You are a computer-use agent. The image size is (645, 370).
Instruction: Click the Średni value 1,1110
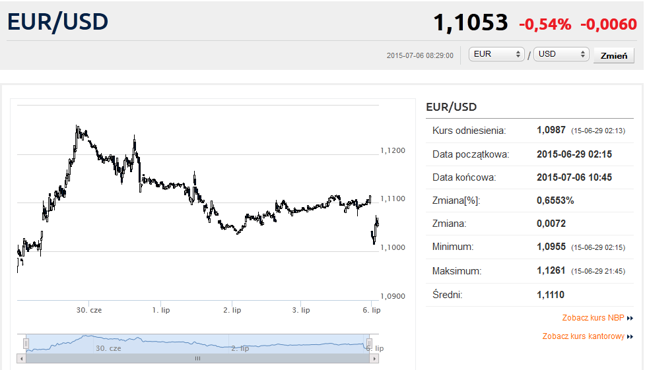pos(550,295)
